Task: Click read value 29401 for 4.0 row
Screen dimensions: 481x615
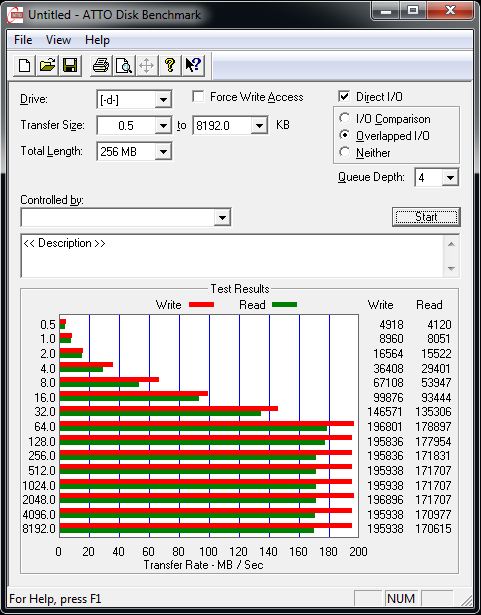Action: point(436,368)
